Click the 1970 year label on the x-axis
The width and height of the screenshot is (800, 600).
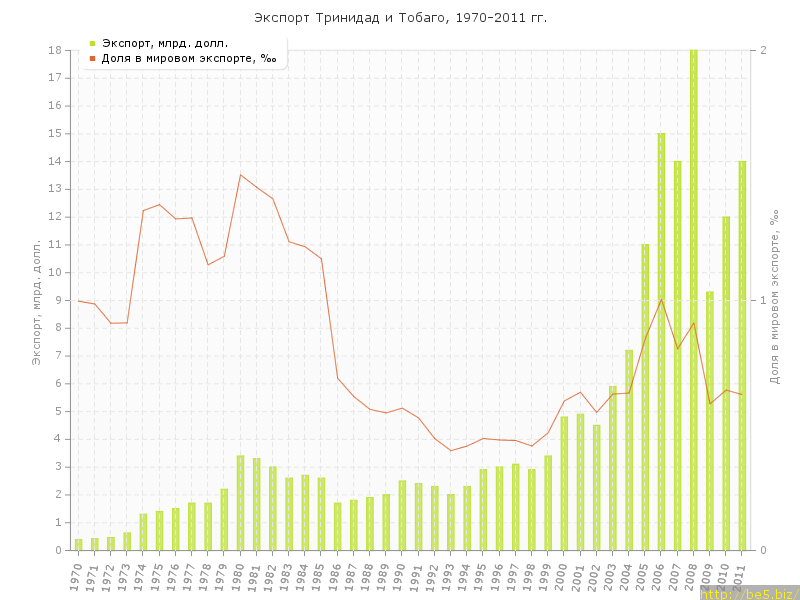76,576
